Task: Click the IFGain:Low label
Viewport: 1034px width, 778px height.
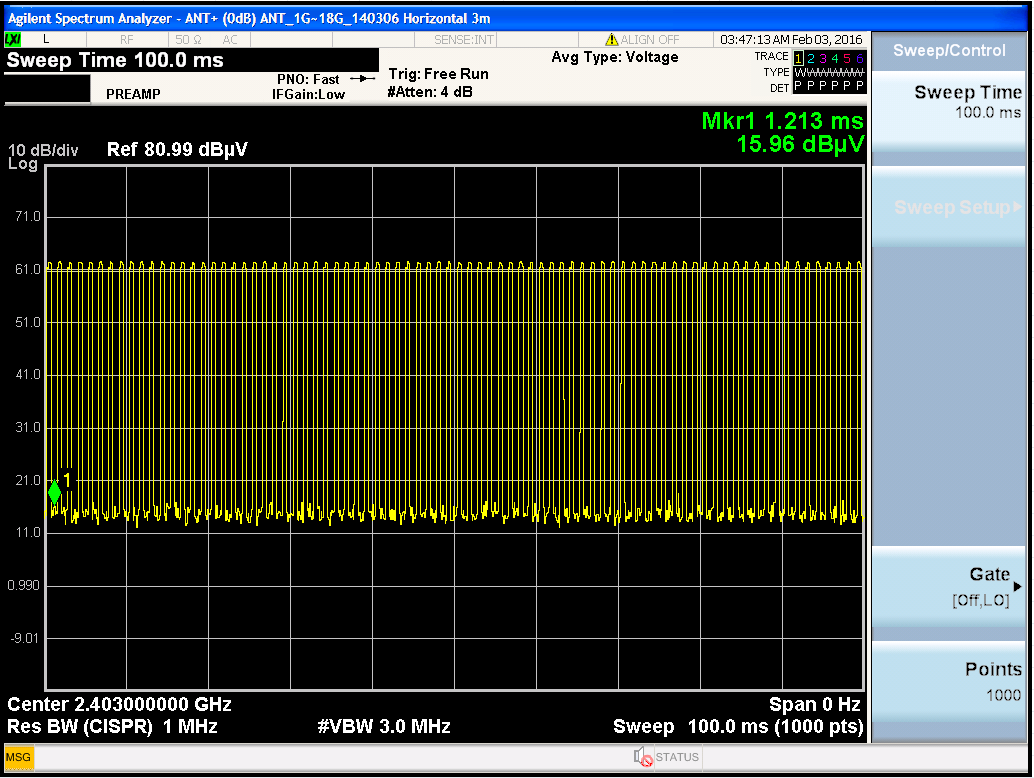Action: point(309,94)
